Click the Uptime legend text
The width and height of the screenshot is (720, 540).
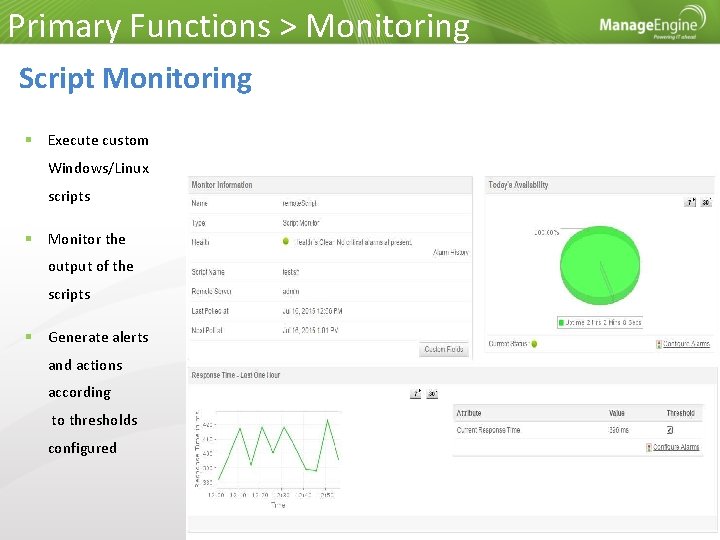[x=603, y=323]
